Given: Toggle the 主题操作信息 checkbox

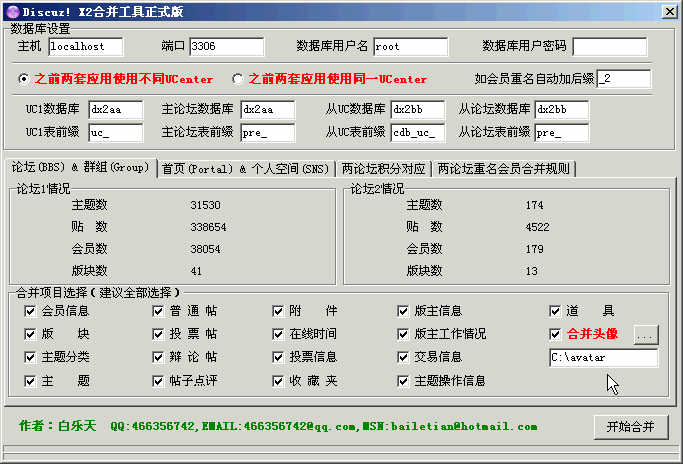Looking at the screenshot, I should (x=403, y=381).
